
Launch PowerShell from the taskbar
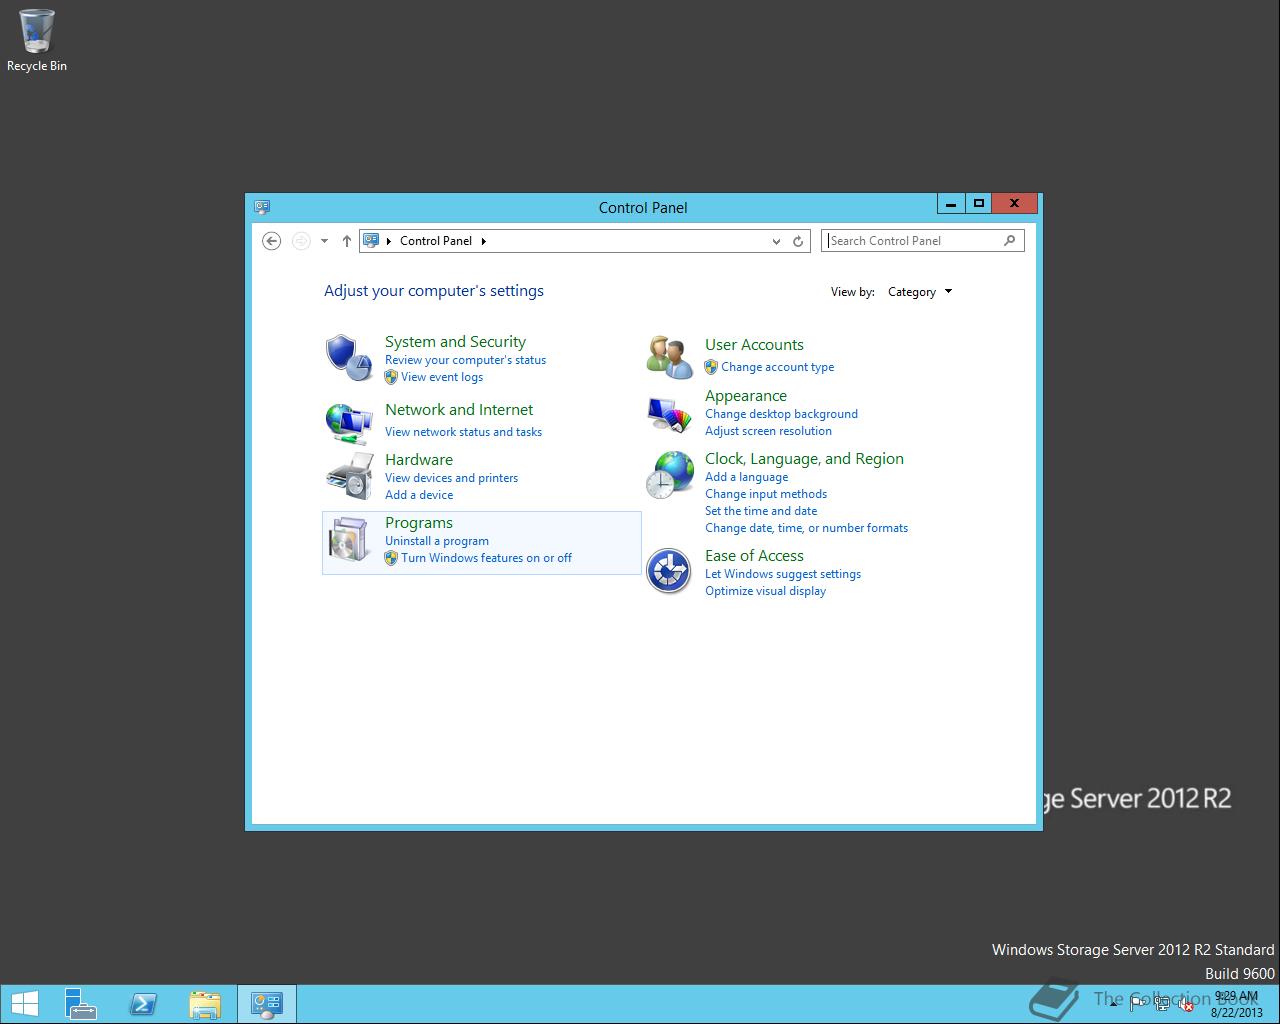pos(143,1004)
